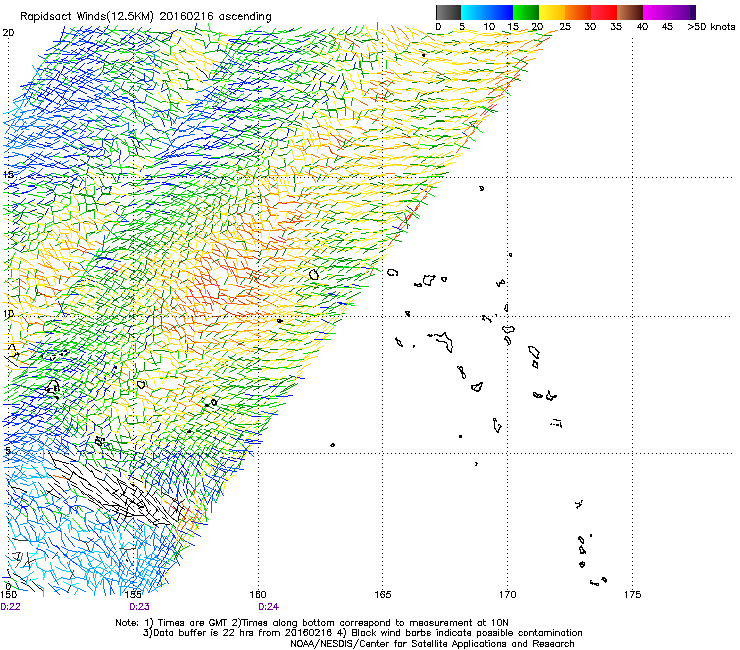The height and width of the screenshot is (650, 740).
Task: Click the latitude label '20'
Action: 8,33
